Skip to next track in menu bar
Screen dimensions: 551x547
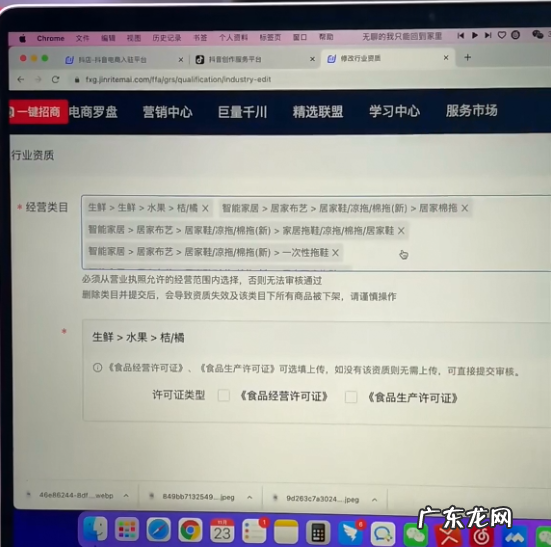click(488, 35)
